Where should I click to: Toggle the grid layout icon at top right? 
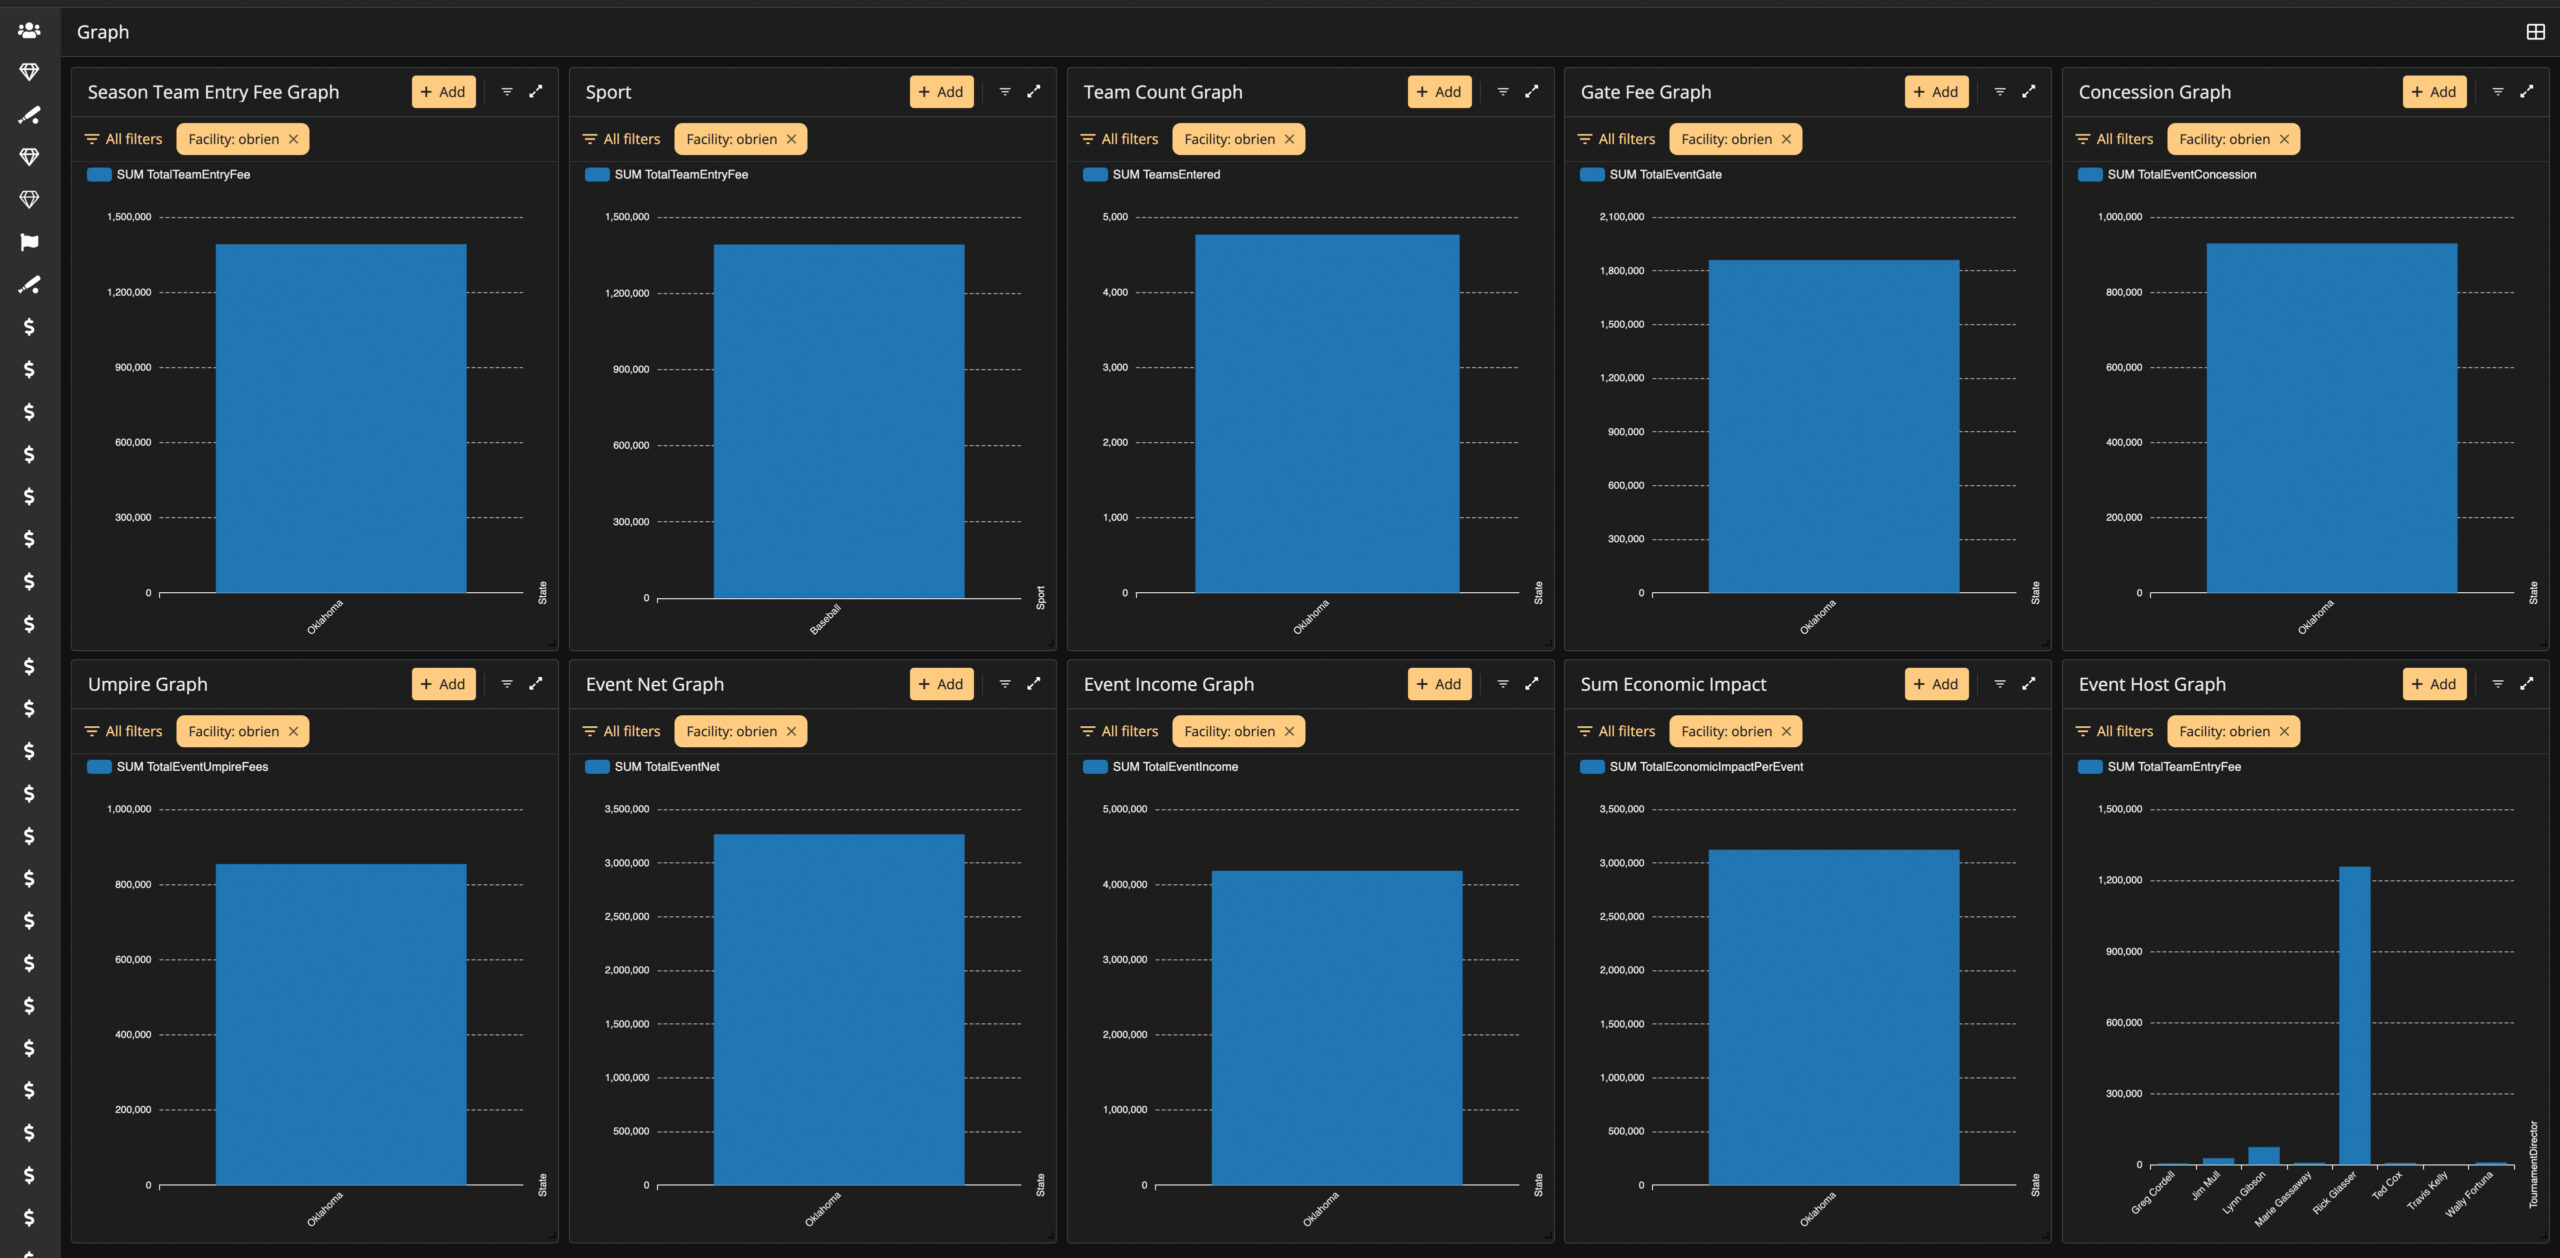pyautogui.click(x=2535, y=32)
